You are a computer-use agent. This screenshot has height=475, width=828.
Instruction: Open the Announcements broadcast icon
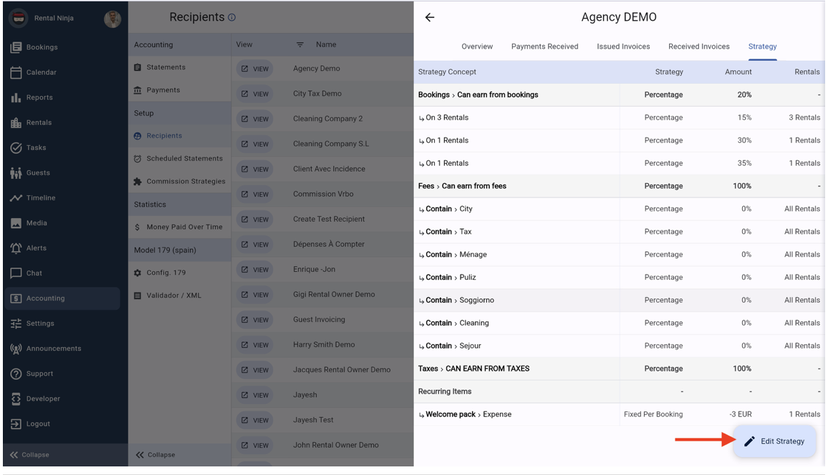[16, 349]
